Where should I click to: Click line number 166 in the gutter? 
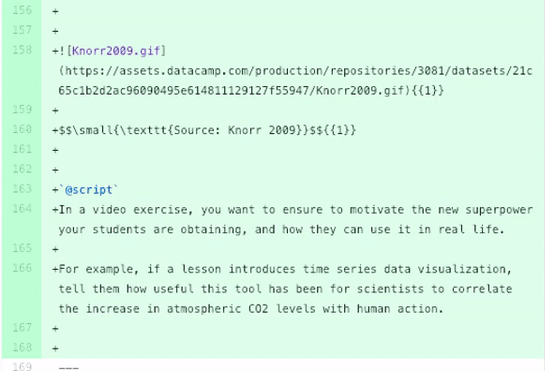tap(22, 268)
